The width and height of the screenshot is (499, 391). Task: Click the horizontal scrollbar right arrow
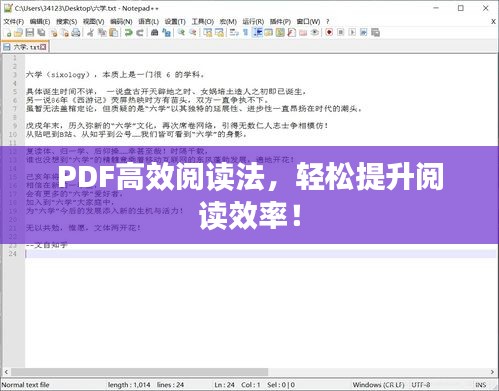pyautogui.click(x=493, y=372)
